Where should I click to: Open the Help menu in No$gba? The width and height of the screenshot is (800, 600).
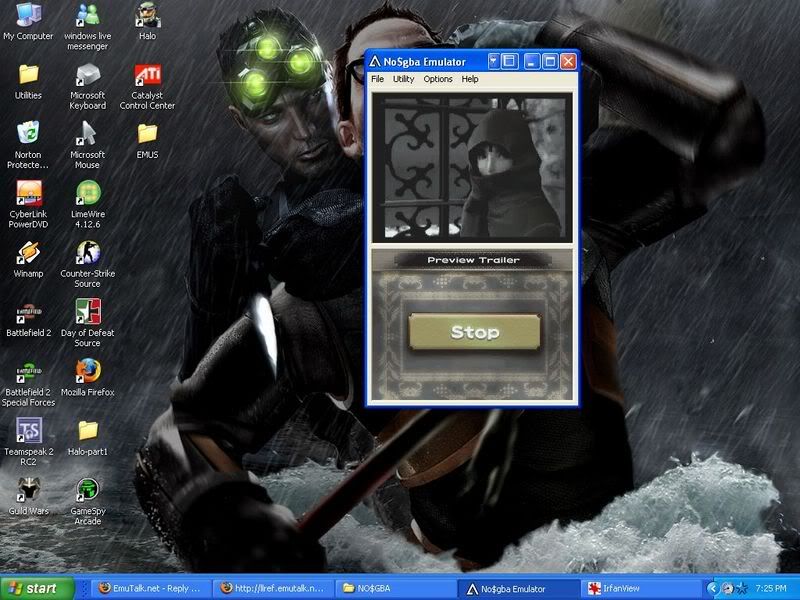(x=470, y=79)
